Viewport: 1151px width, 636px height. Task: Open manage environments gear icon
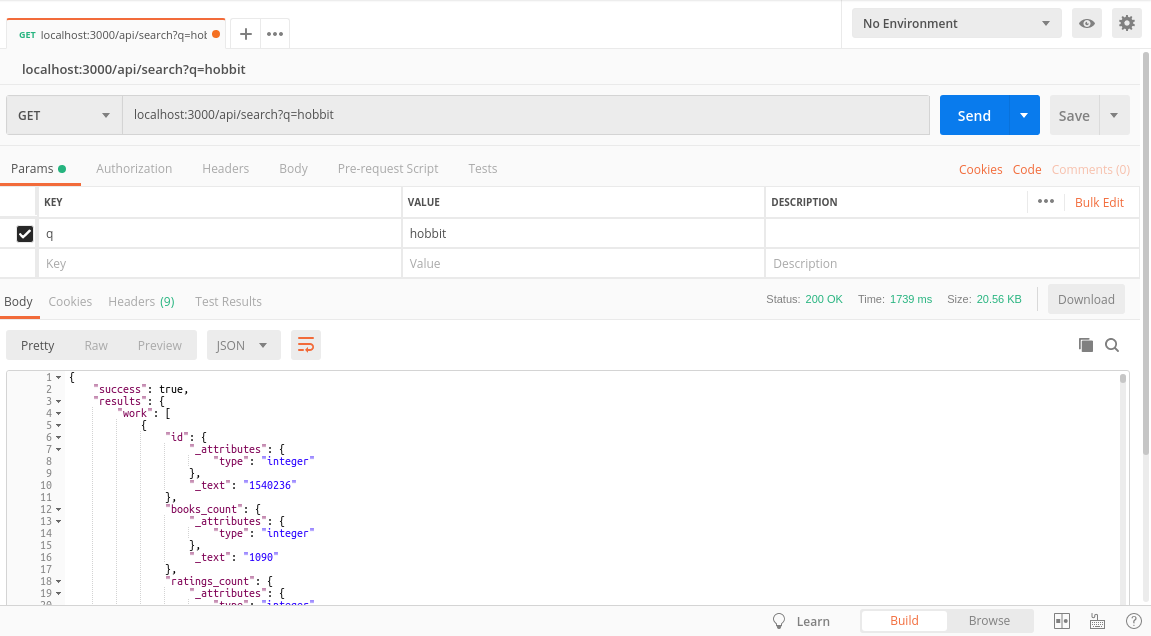(1127, 24)
